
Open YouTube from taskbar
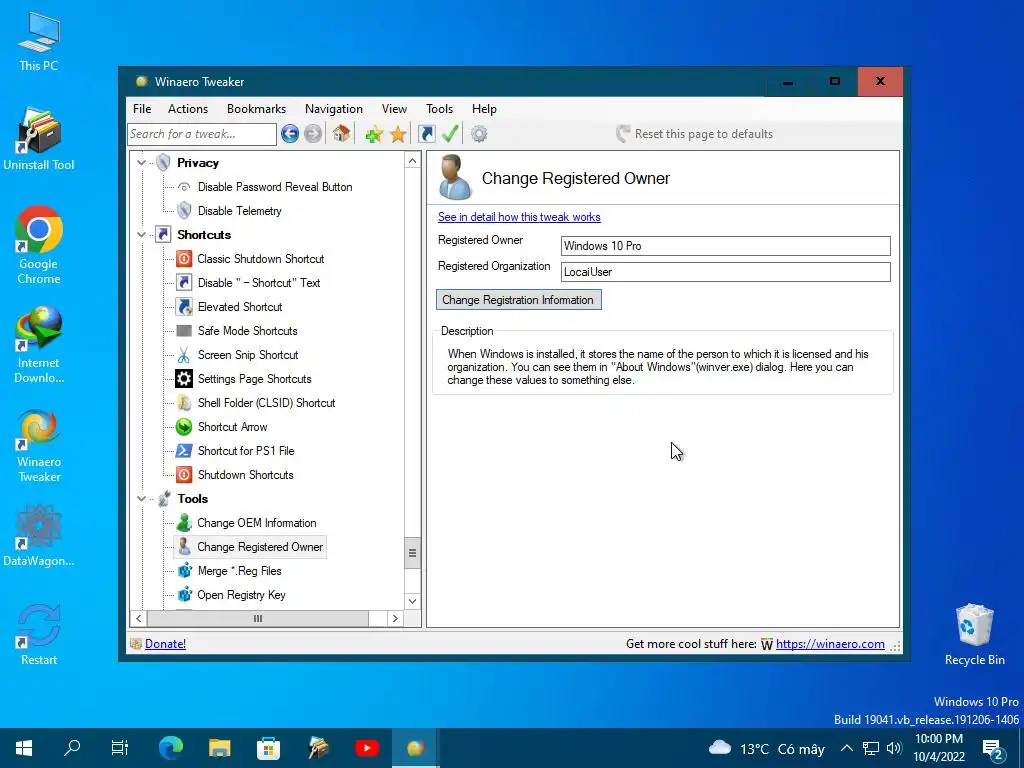point(366,748)
